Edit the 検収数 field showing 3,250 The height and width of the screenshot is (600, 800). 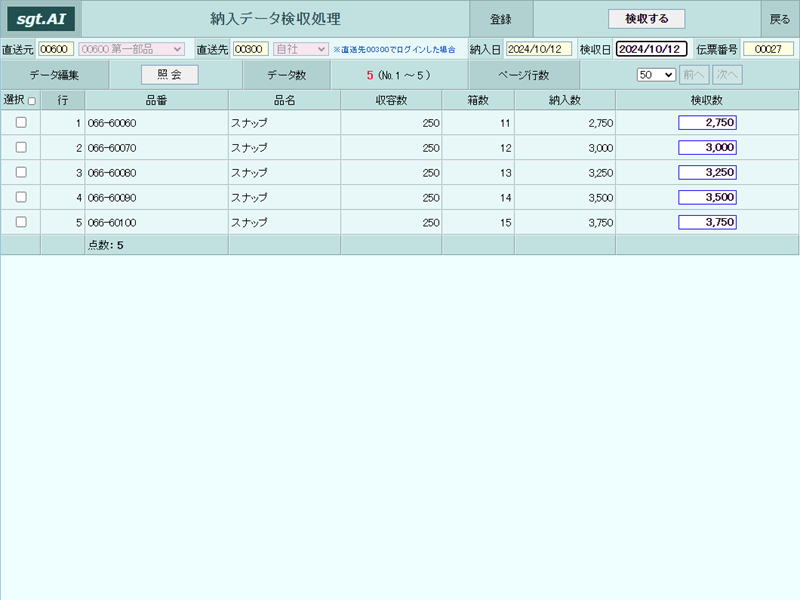tap(707, 172)
